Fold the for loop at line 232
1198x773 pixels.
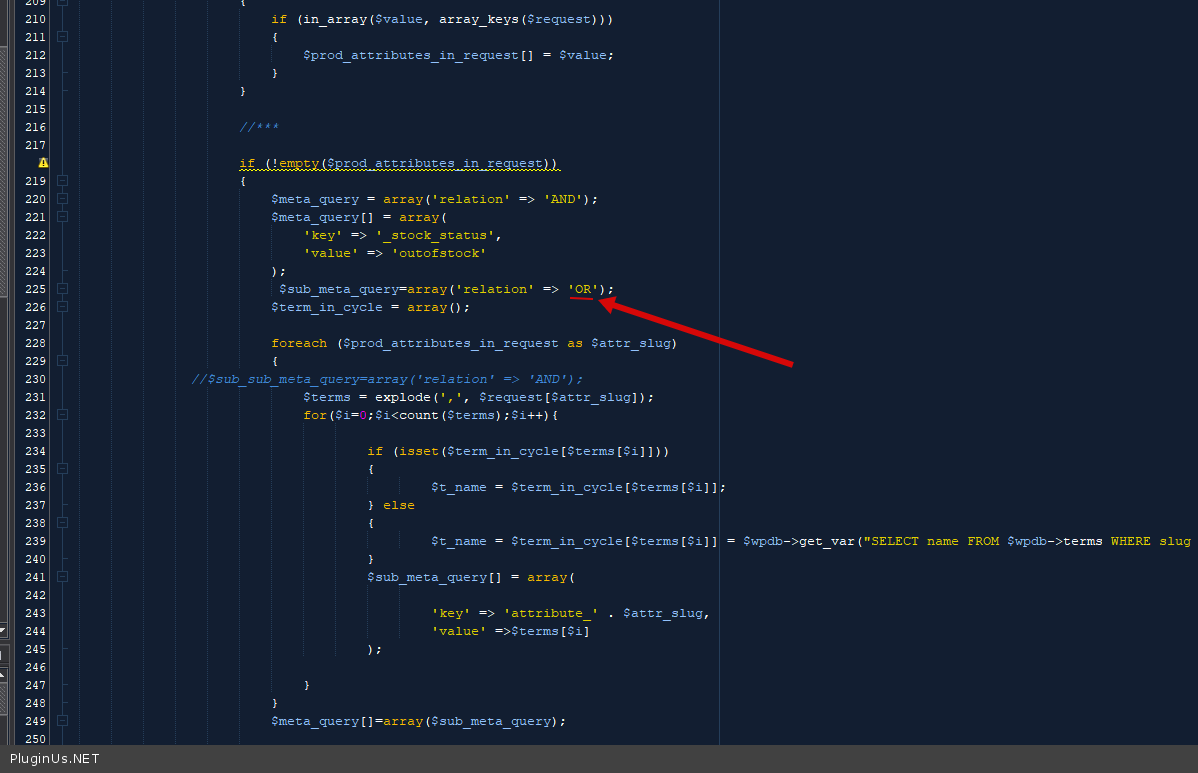tap(63, 415)
